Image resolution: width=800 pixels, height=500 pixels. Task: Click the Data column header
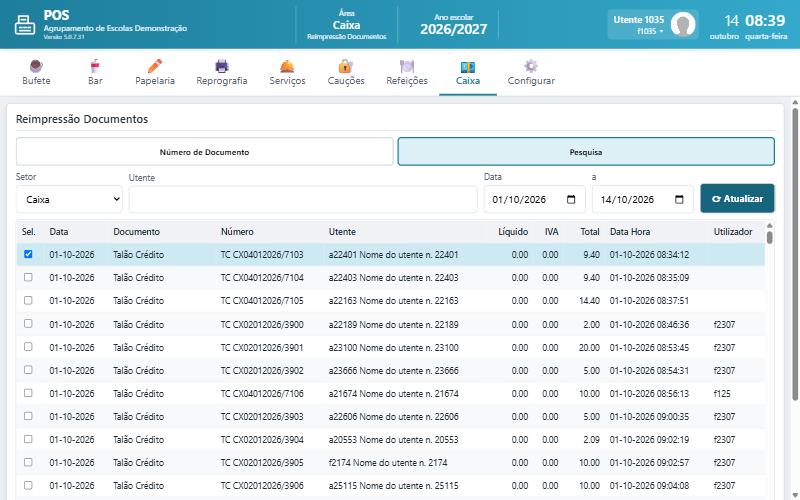[59, 232]
